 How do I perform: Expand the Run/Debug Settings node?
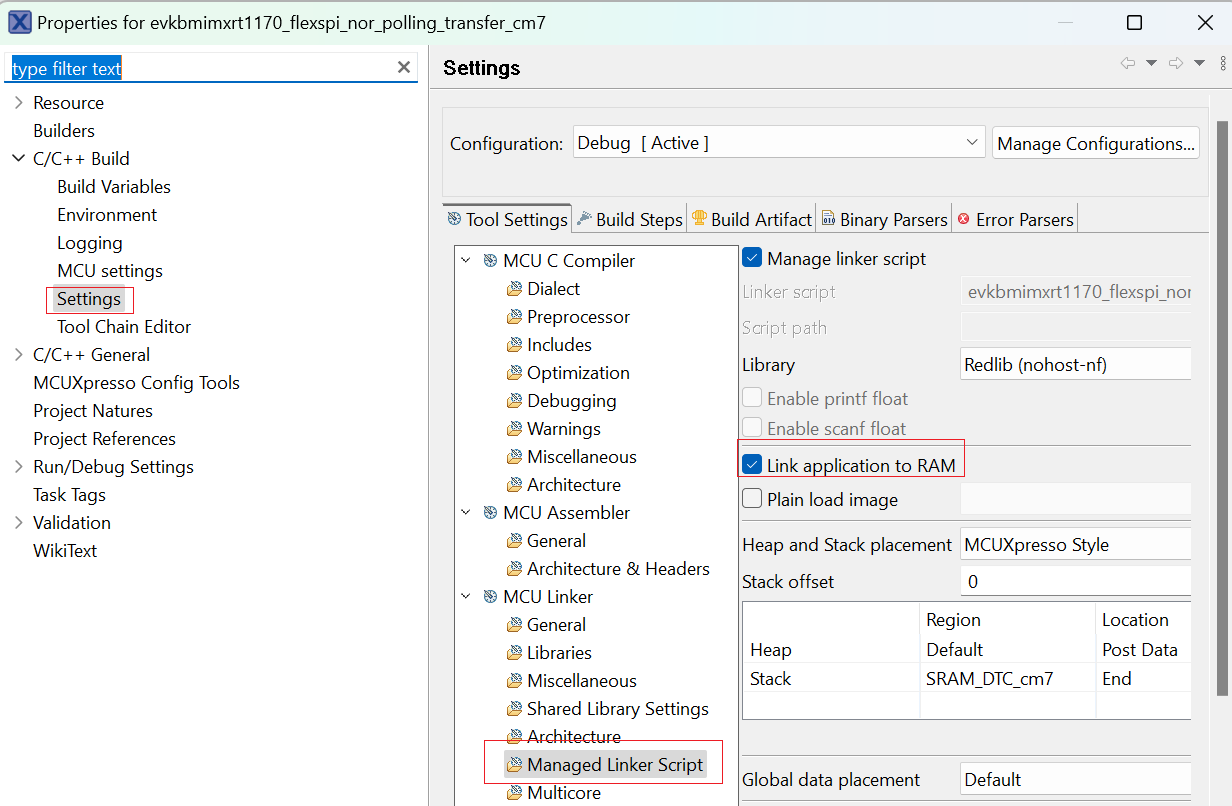pyautogui.click(x=19, y=467)
